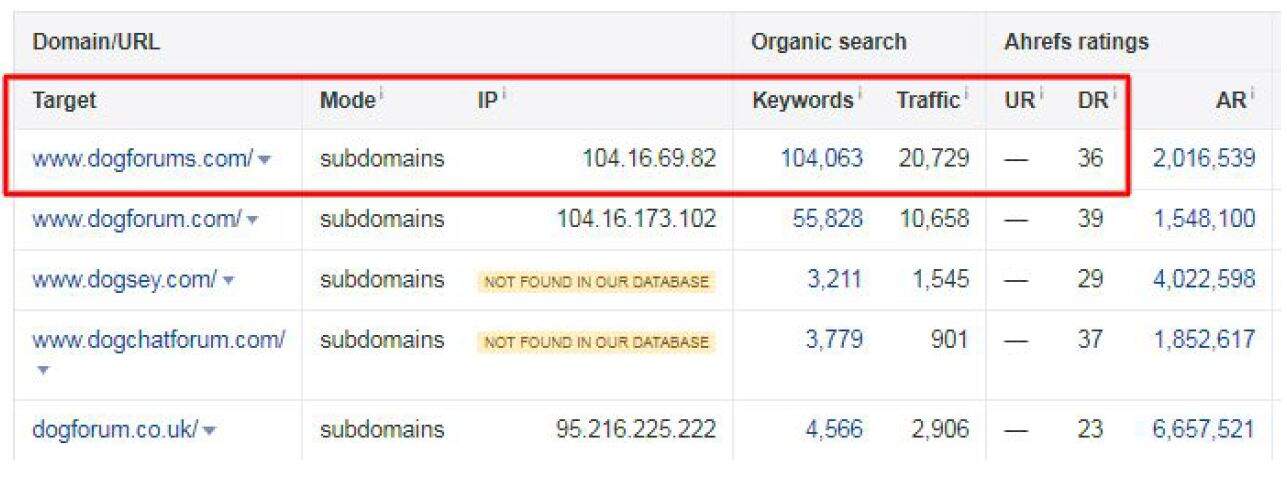Open dropdown arrow next to www.dogforum.com
This screenshot has width=1287, height=480.
pos(253,221)
